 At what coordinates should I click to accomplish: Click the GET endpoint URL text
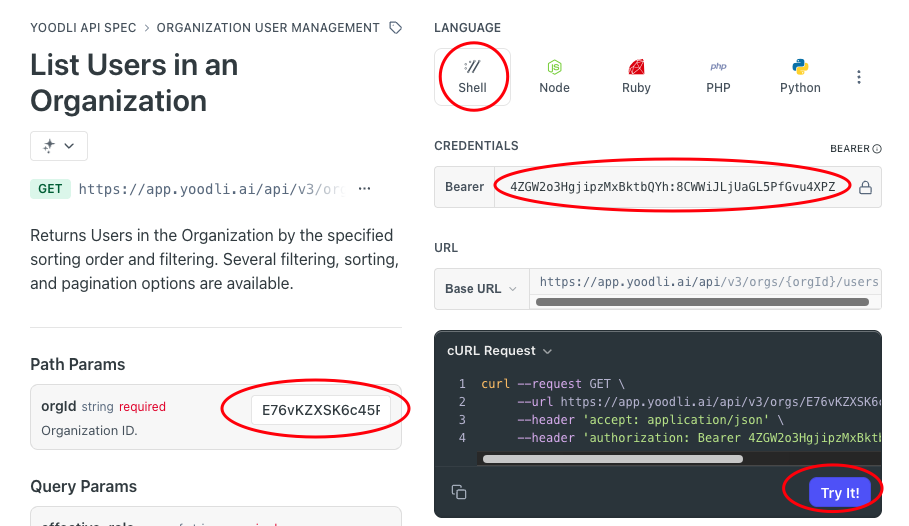pos(212,189)
